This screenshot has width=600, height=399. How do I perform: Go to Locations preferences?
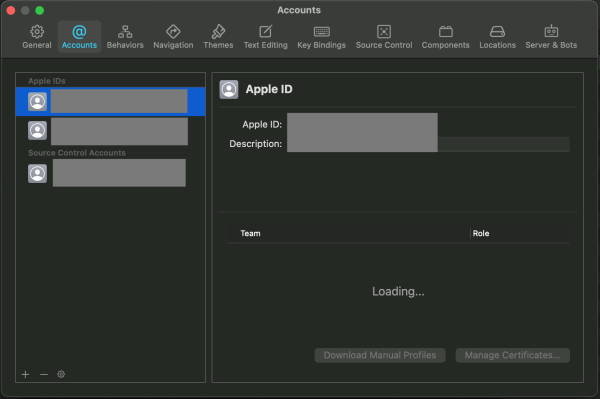pyautogui.click(x=497, y=37)
